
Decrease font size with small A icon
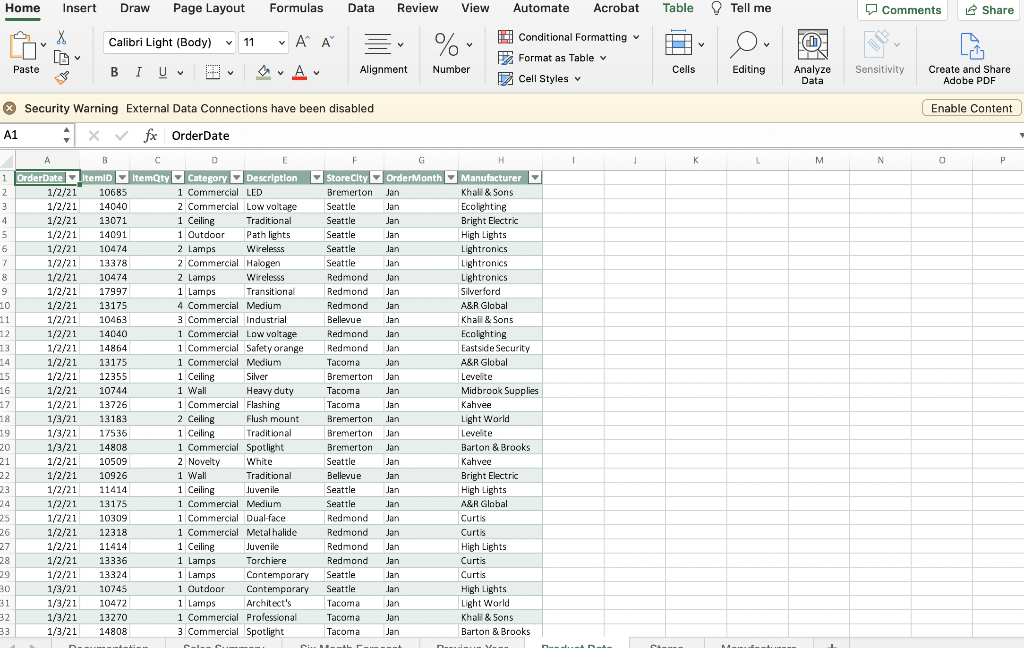pyautogui.click(x=327, y=42)
